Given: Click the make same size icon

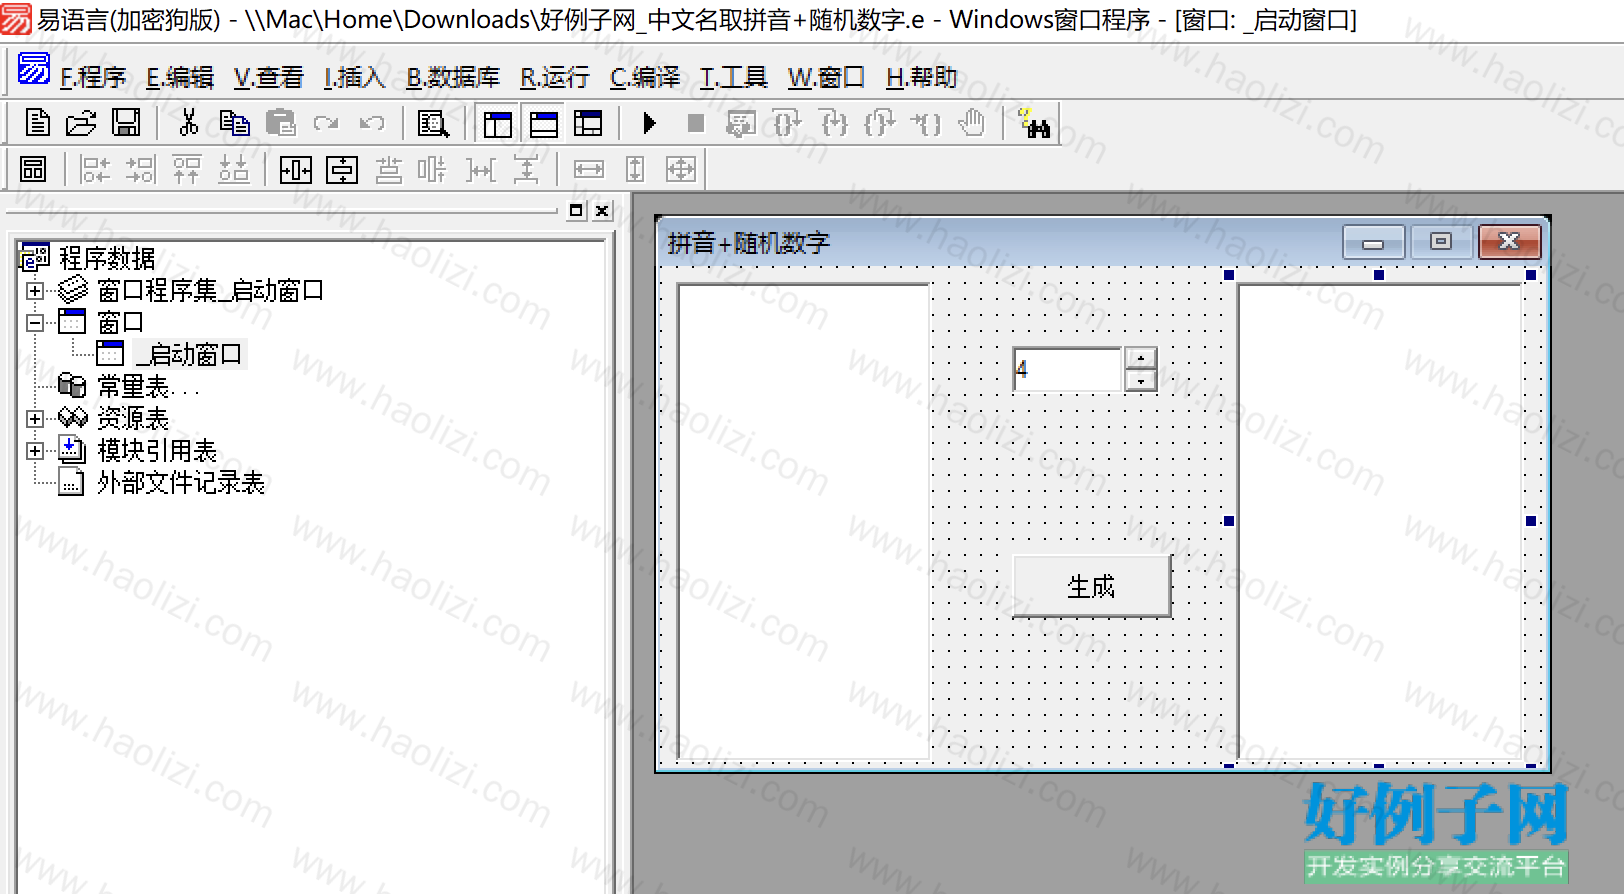Looking at the screenshot, I should click(681, 169).
